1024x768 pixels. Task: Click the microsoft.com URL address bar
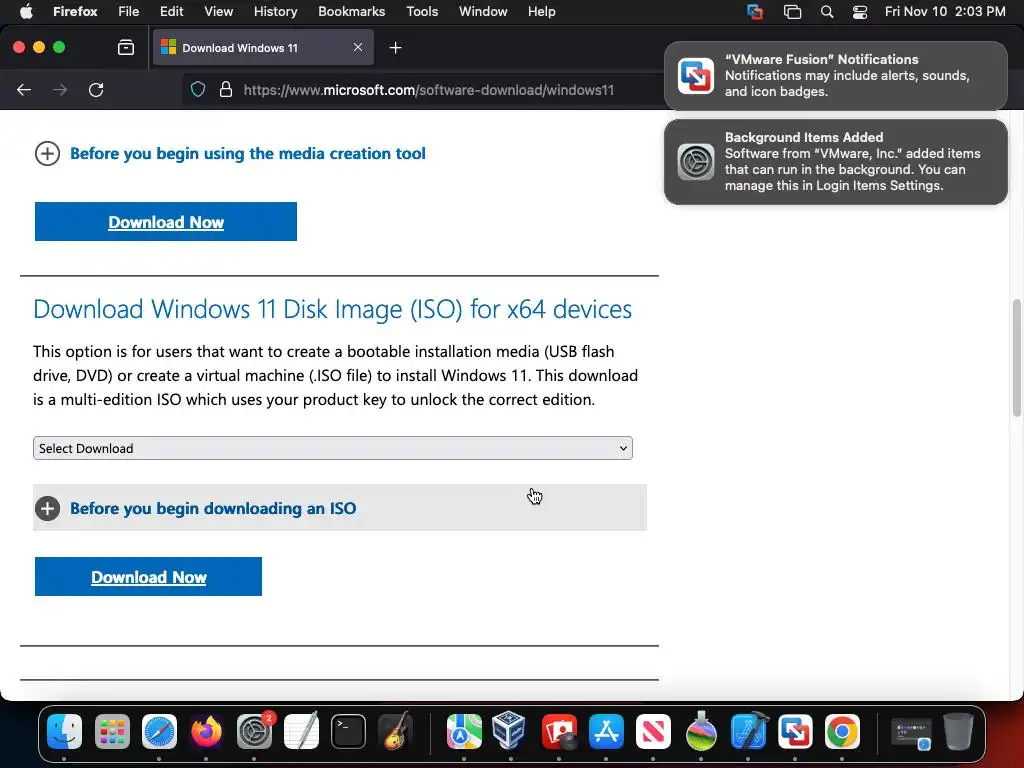[428, 90]
